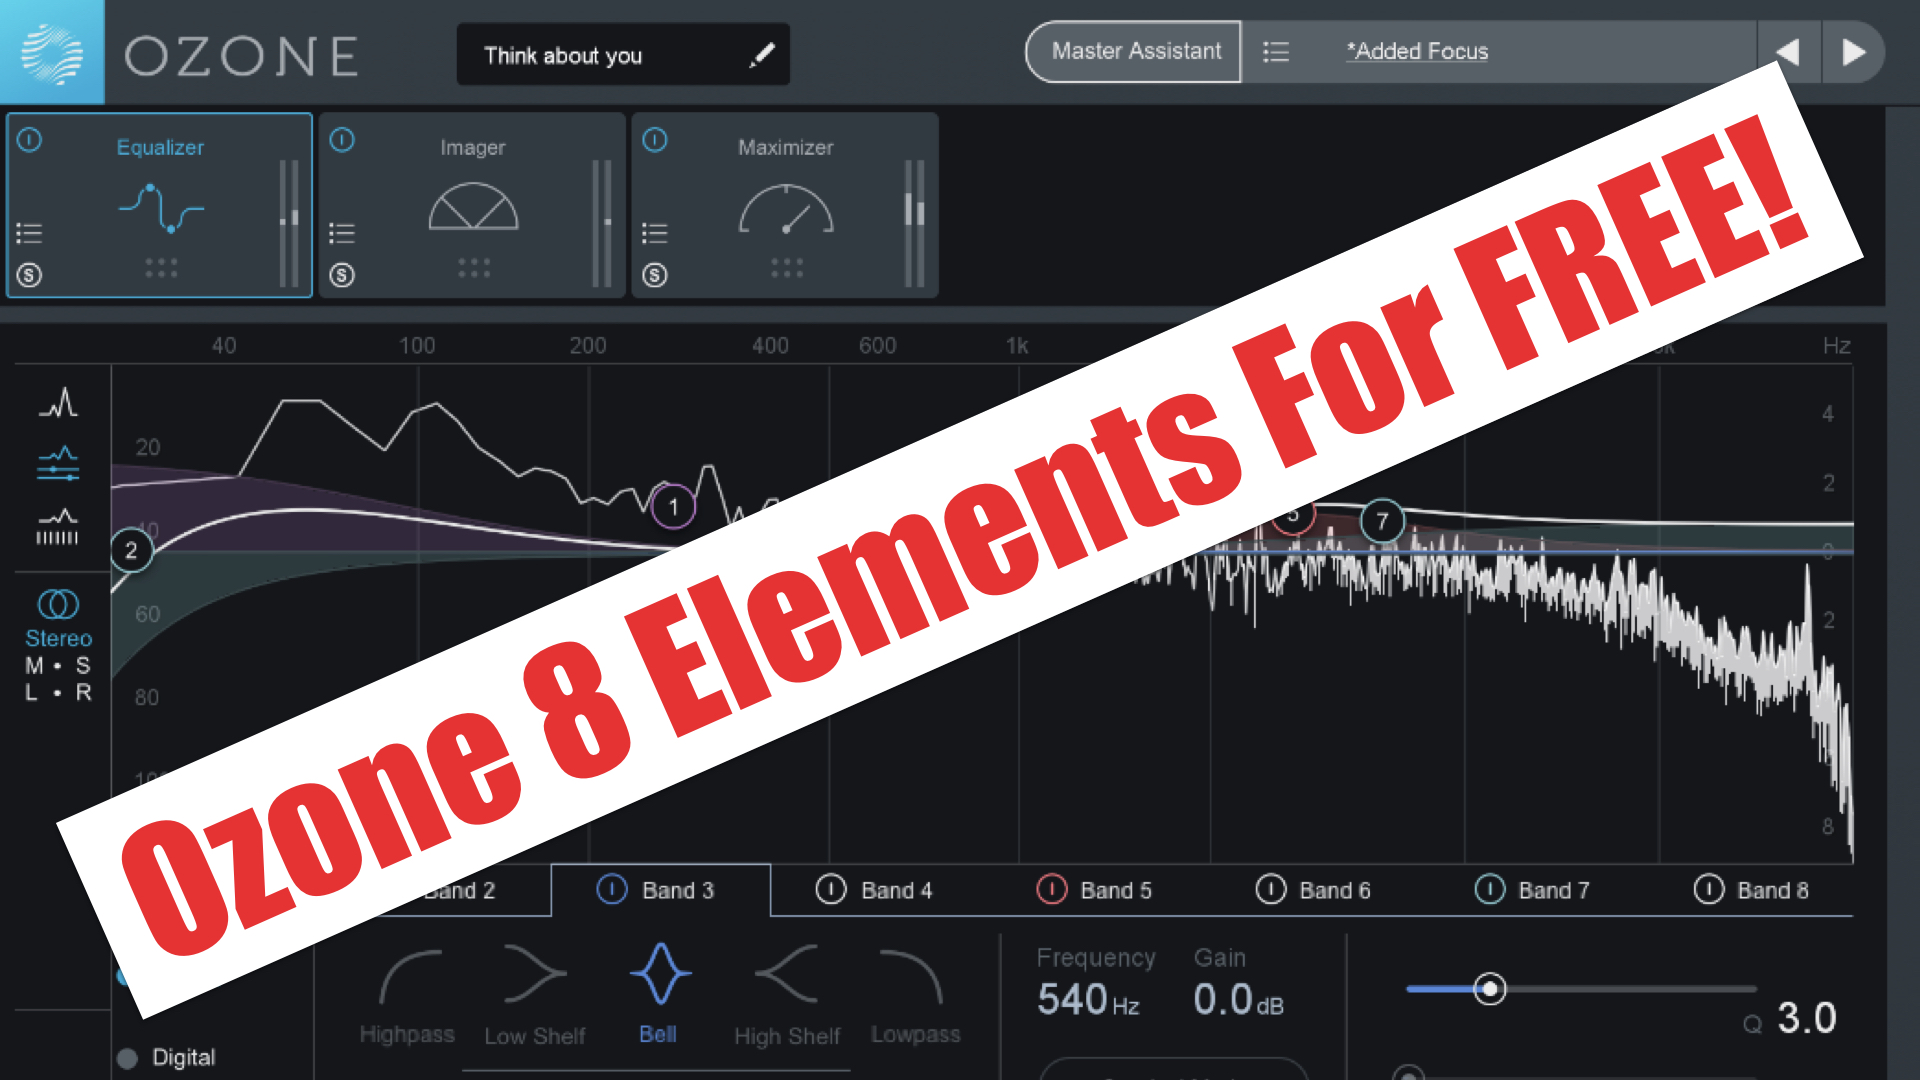Open the Equalizer preset options list
This screenshot has width=1920, height=1080.
[30, 233]
